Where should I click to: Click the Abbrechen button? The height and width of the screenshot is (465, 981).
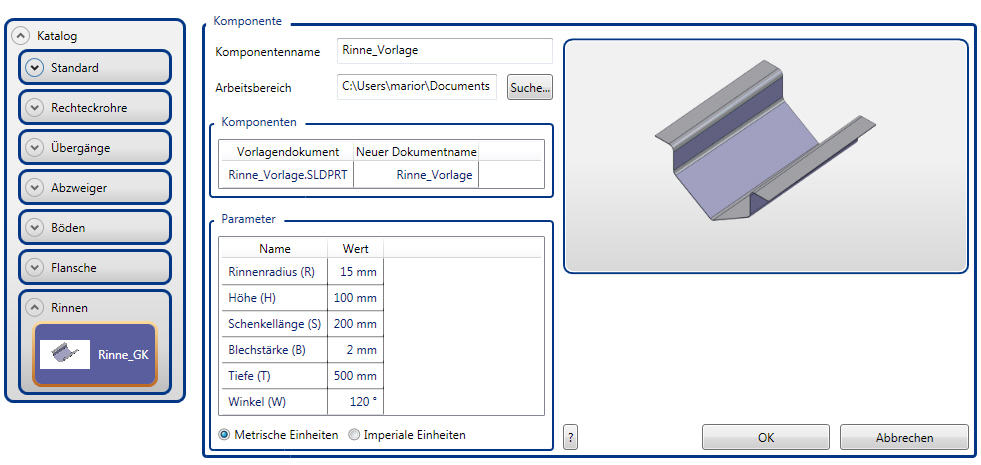[904, 437]
